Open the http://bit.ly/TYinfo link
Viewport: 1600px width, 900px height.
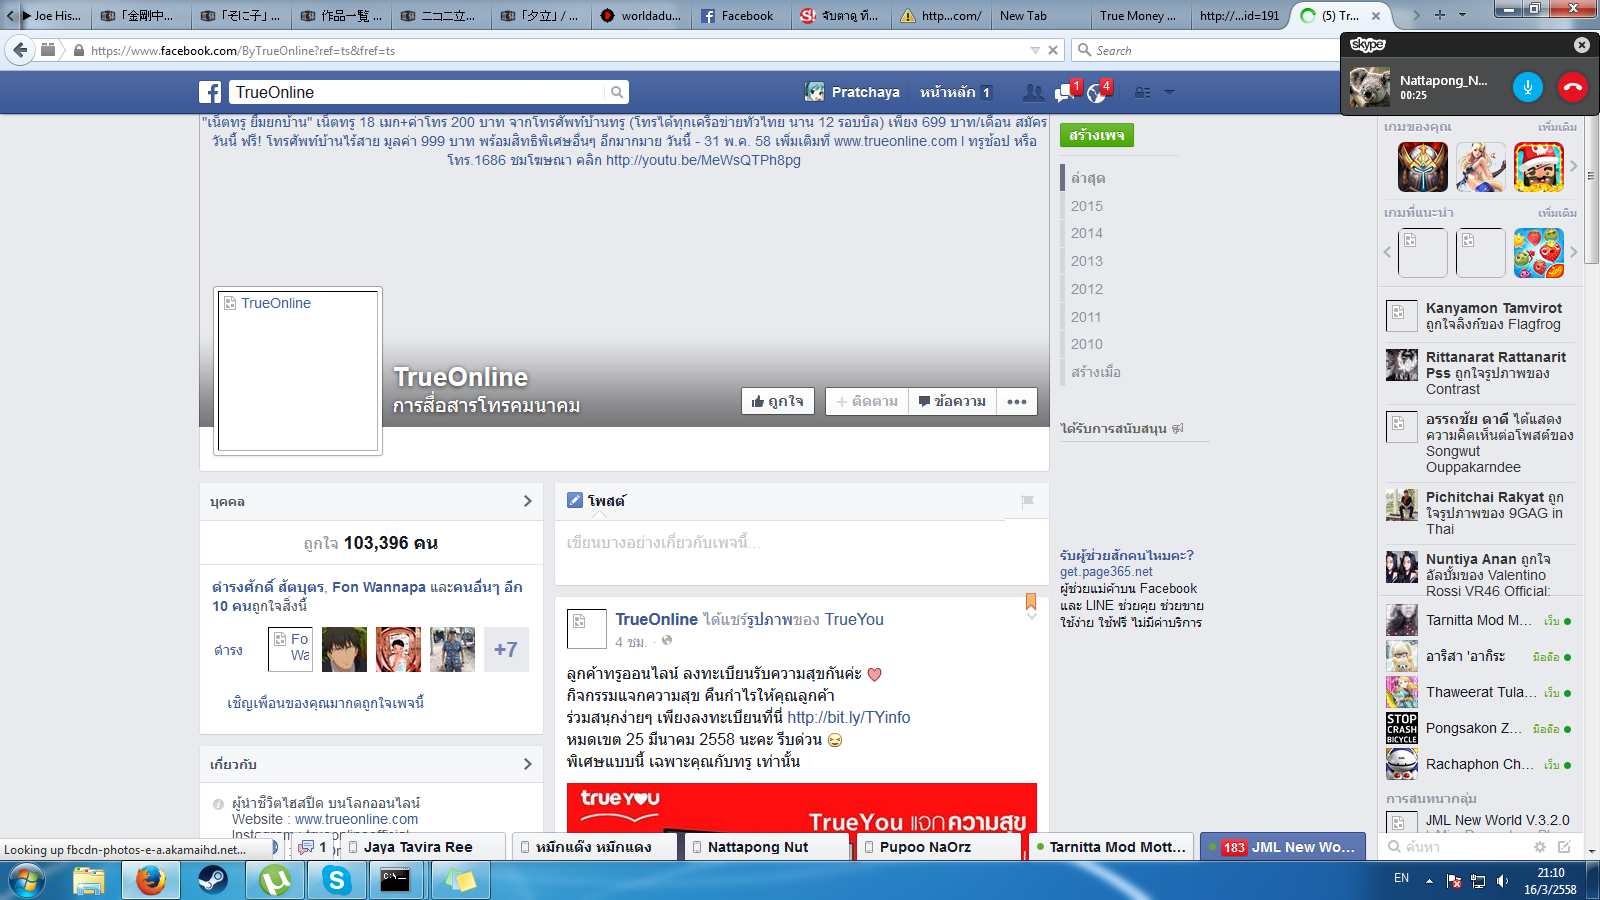point(849,717)
